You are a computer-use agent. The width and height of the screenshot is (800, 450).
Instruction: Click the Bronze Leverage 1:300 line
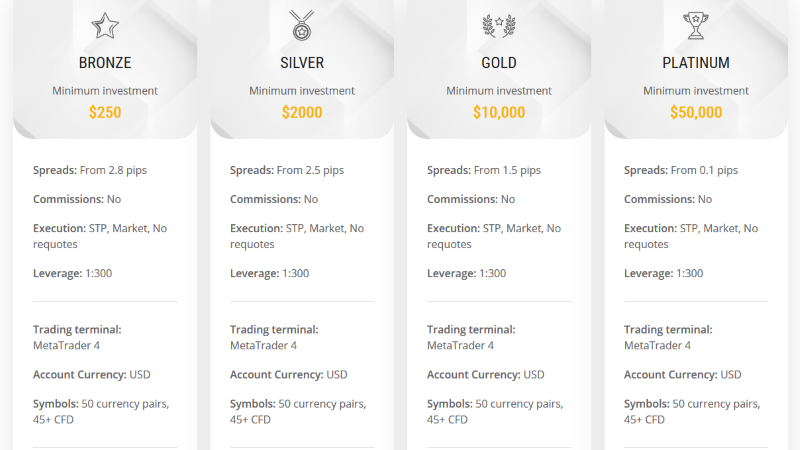pos(72,273)
